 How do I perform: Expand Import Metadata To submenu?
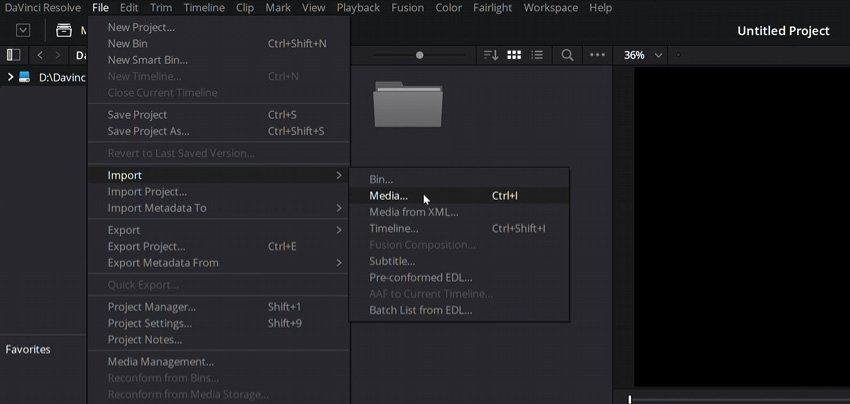tap(218, 208)
